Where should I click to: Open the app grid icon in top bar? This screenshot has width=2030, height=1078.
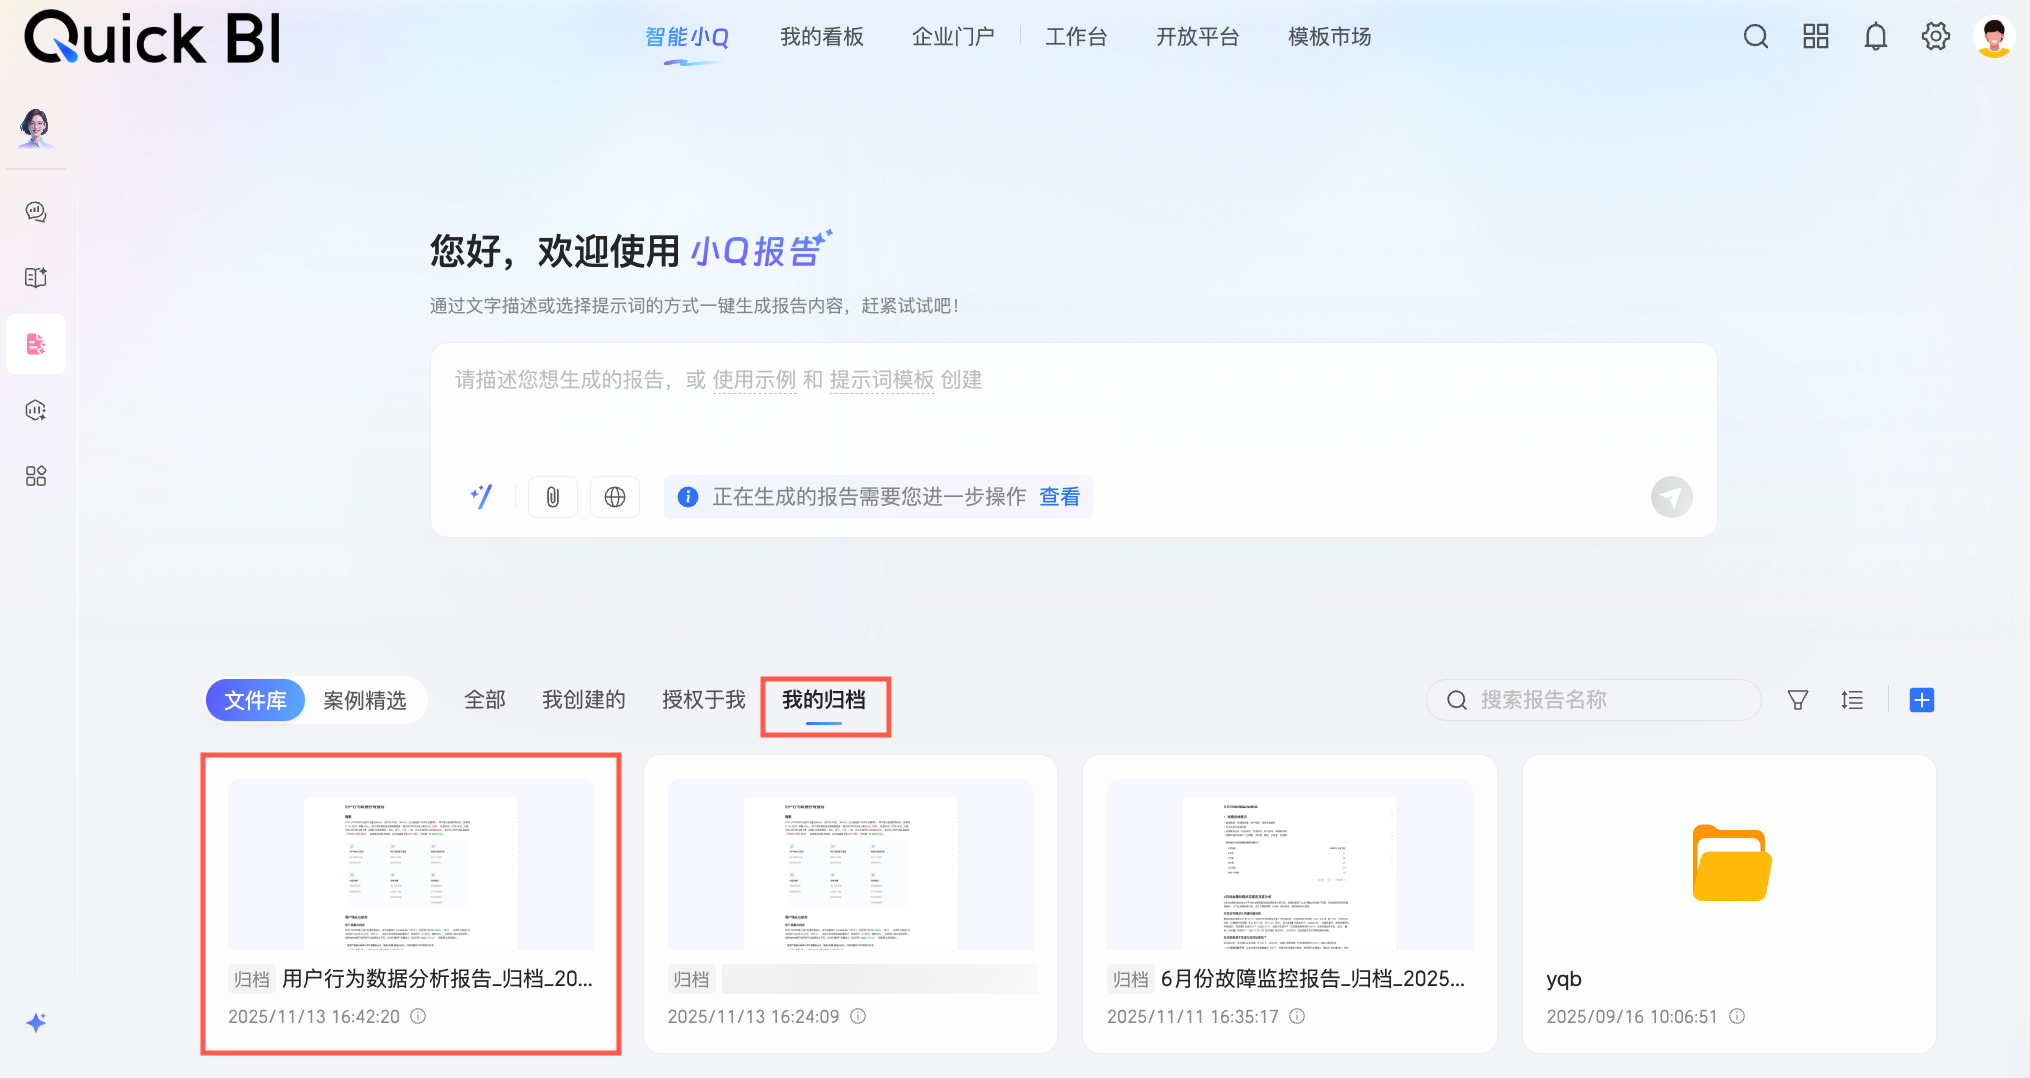click(x=1816, y=37)
